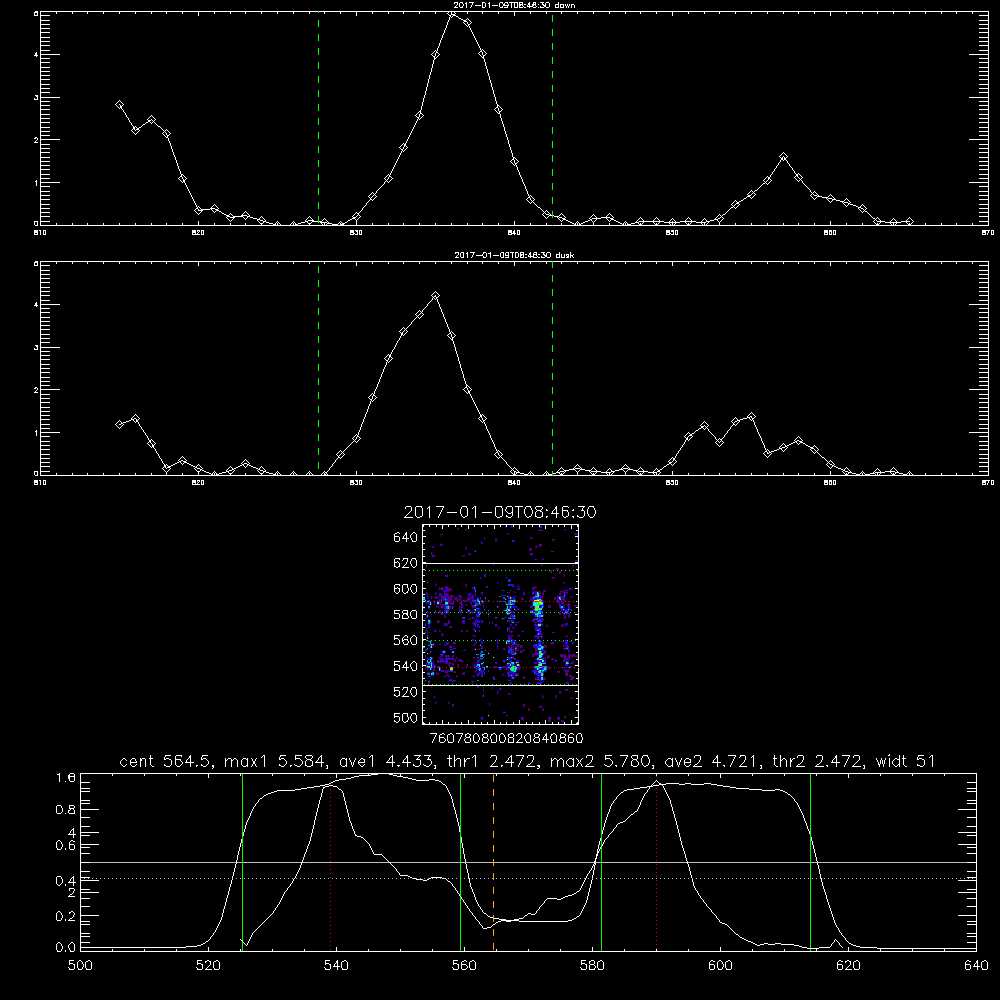
Task: Click 'max2 5.780' in the bottom title
Action: click(598, 761)
